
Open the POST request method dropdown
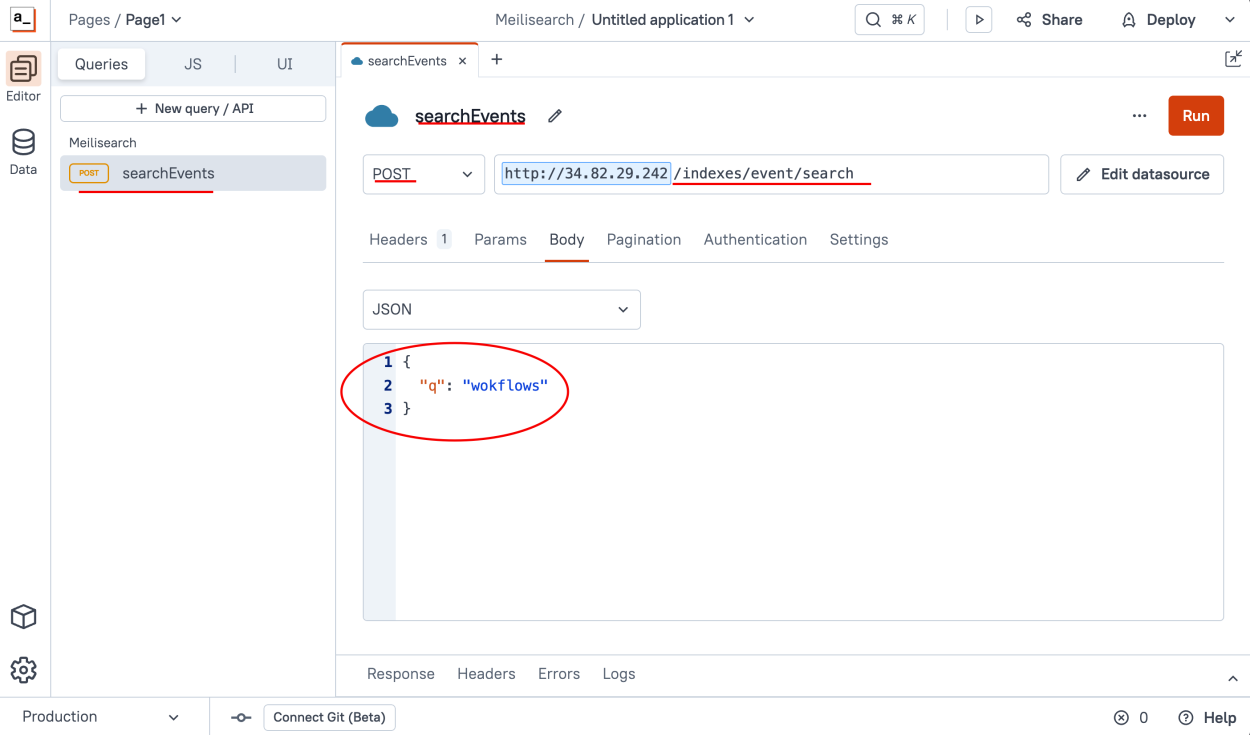[x=423, y=174]
